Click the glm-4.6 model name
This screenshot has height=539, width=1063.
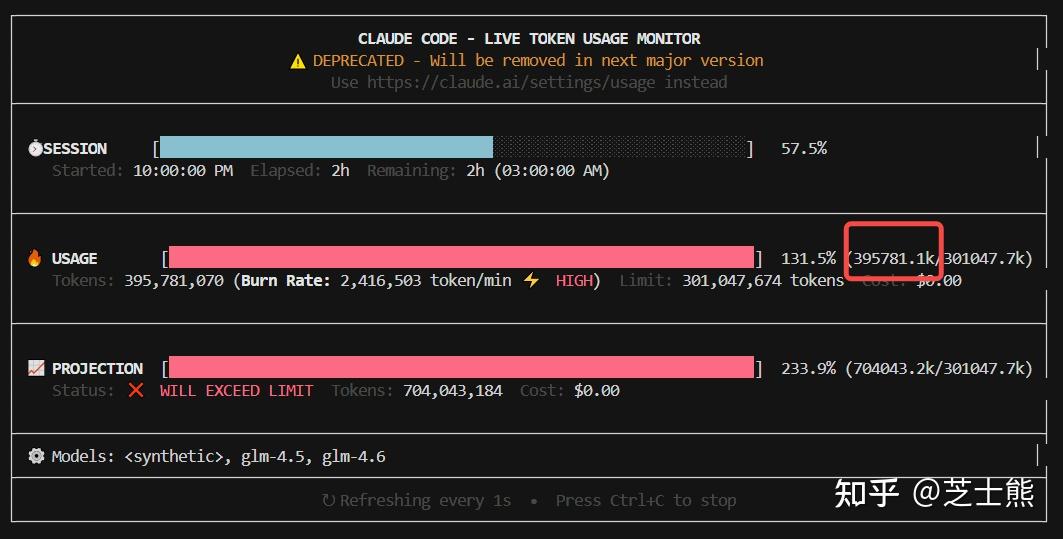point(353,457)
